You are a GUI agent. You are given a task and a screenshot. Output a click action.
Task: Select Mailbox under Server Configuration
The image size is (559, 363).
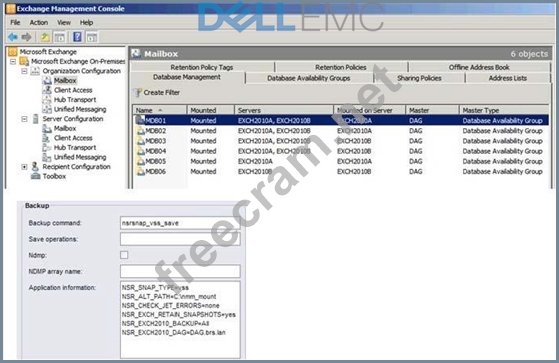(65, 128)
